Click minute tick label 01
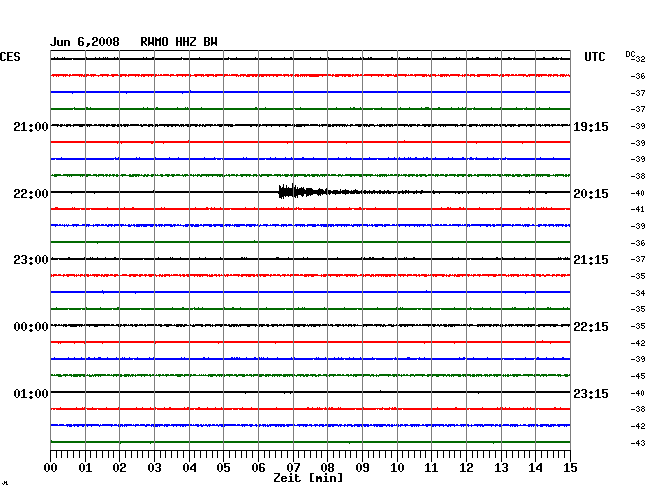The image size is (650, 494). (85, 468)
